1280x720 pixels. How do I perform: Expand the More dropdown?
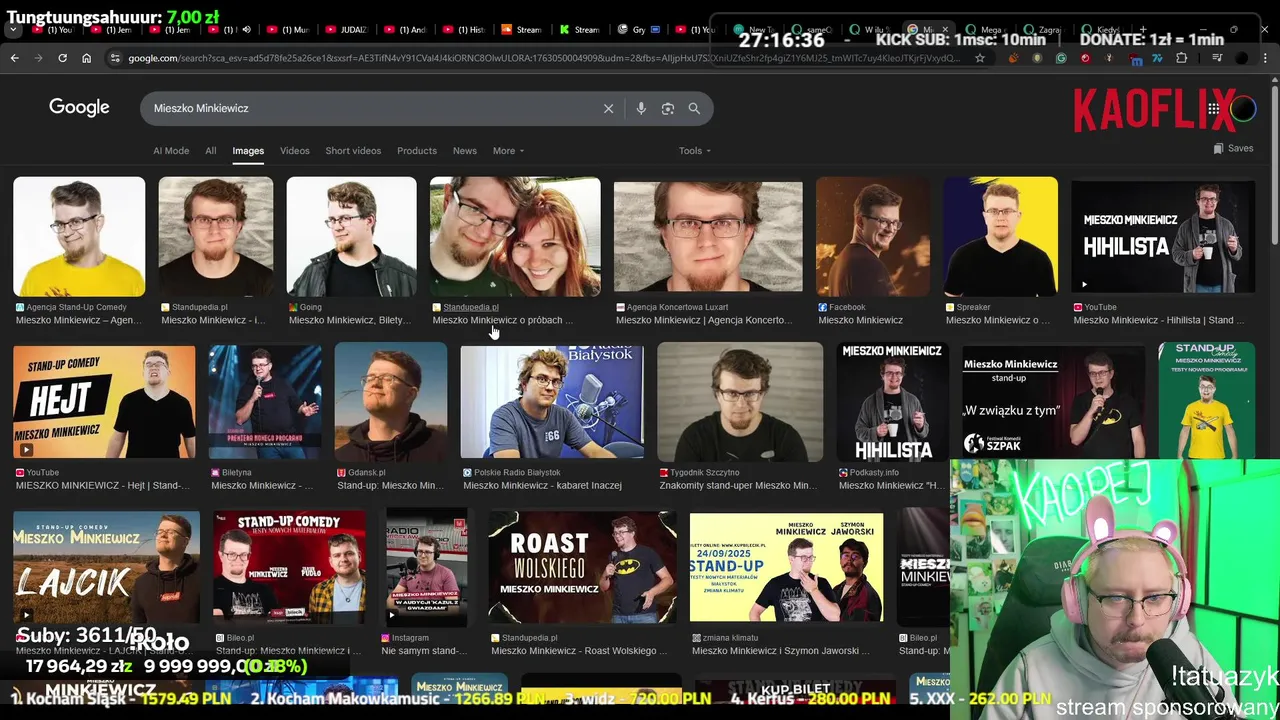point(508,151)
